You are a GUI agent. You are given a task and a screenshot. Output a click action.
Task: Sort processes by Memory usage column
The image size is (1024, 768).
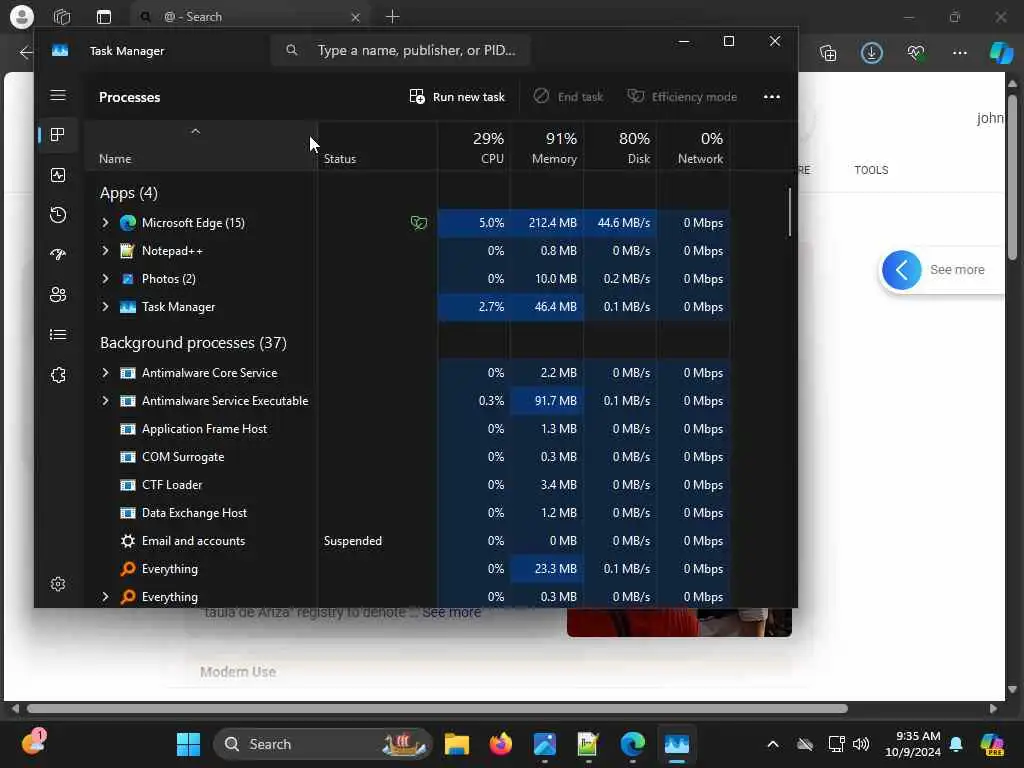coord(547,147)
